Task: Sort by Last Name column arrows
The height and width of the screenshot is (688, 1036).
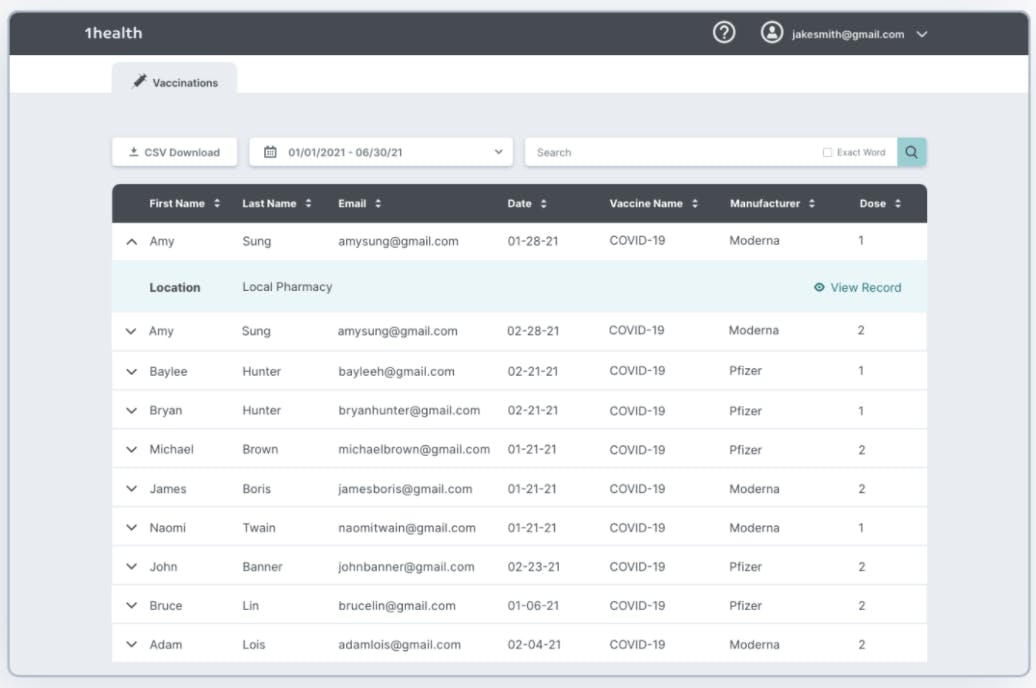Action: click(308, 204)
